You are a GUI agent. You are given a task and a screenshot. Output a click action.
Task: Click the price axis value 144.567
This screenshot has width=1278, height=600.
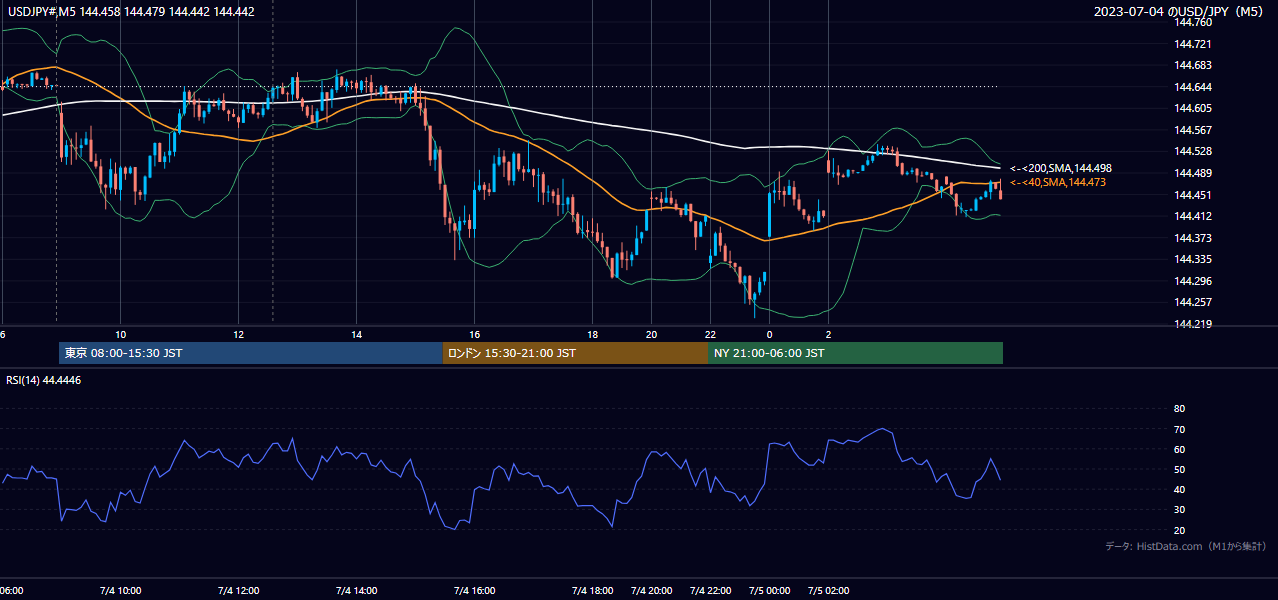tap(1191, 130)
